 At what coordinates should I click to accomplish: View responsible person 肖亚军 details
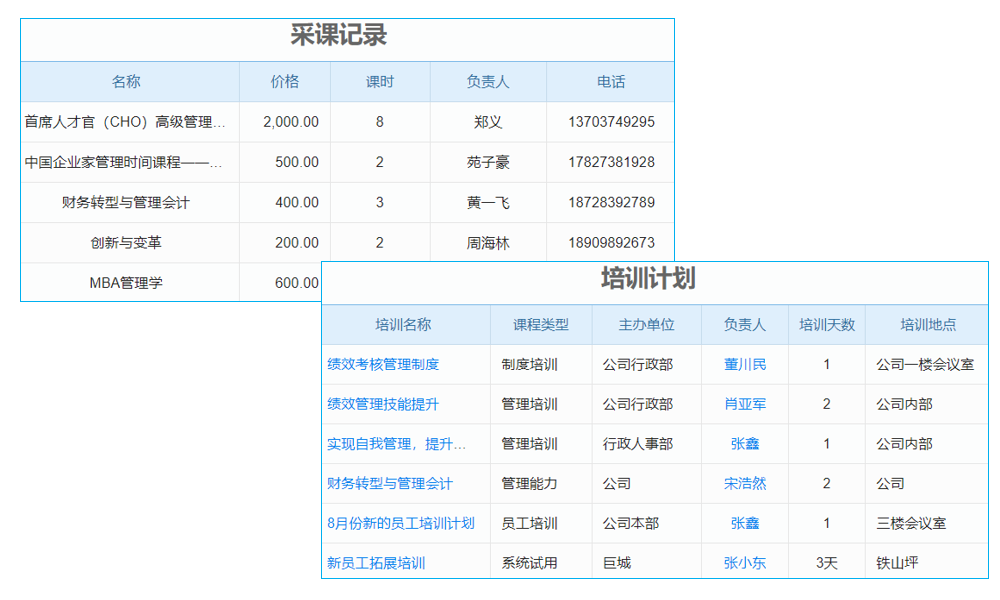click(744, 404)
